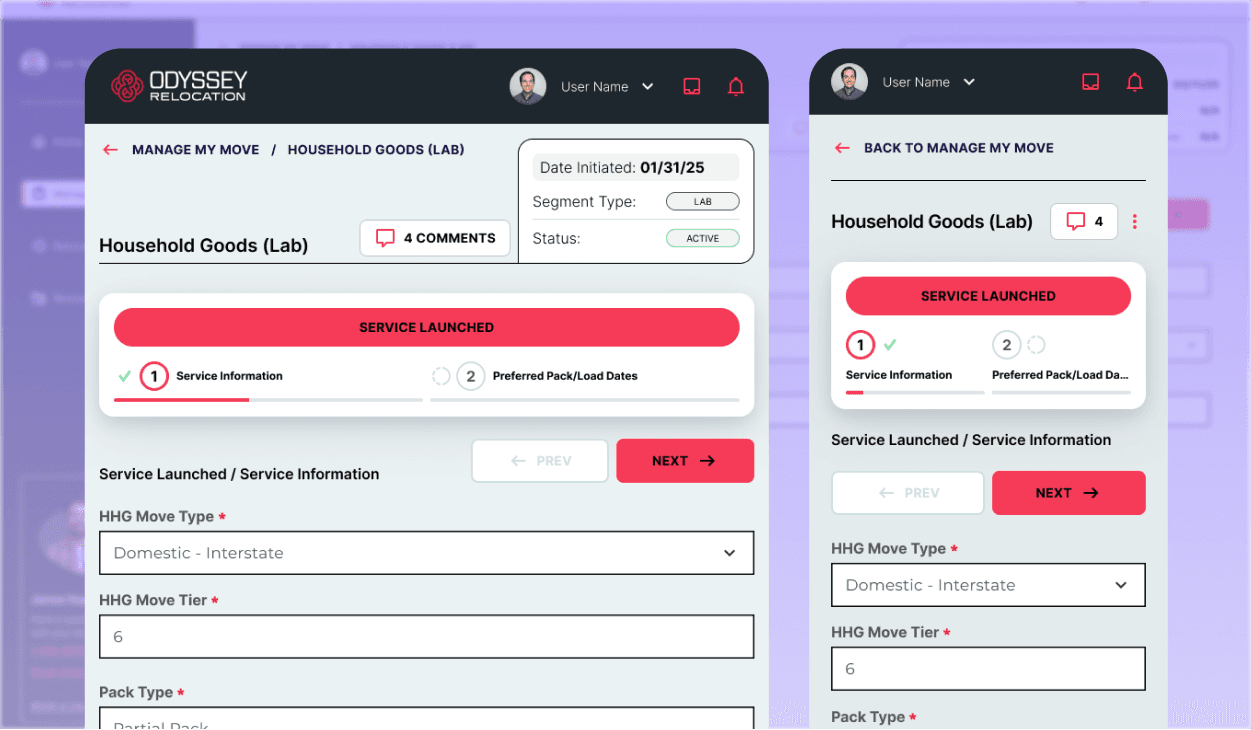Expand the User Name menu in mobile header
The height and width of the screenshot is (730, 1251).
pos(928,82)
